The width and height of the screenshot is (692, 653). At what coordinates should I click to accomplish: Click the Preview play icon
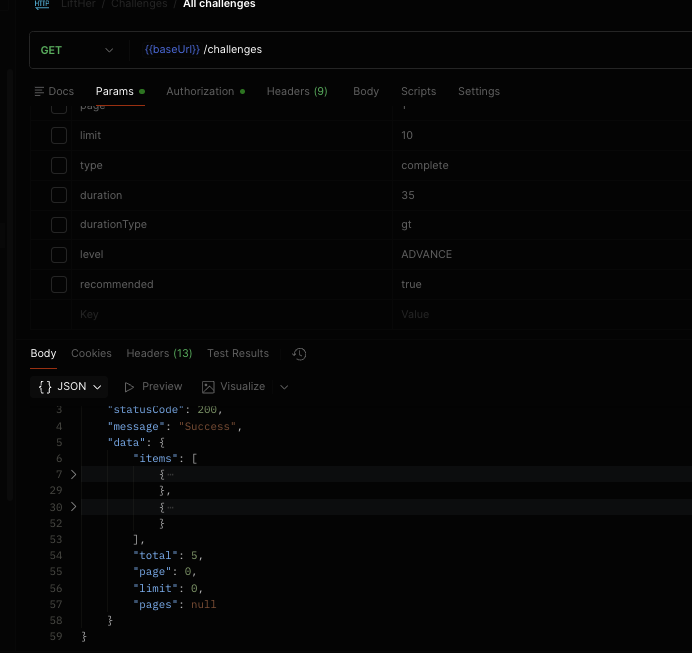129,387
